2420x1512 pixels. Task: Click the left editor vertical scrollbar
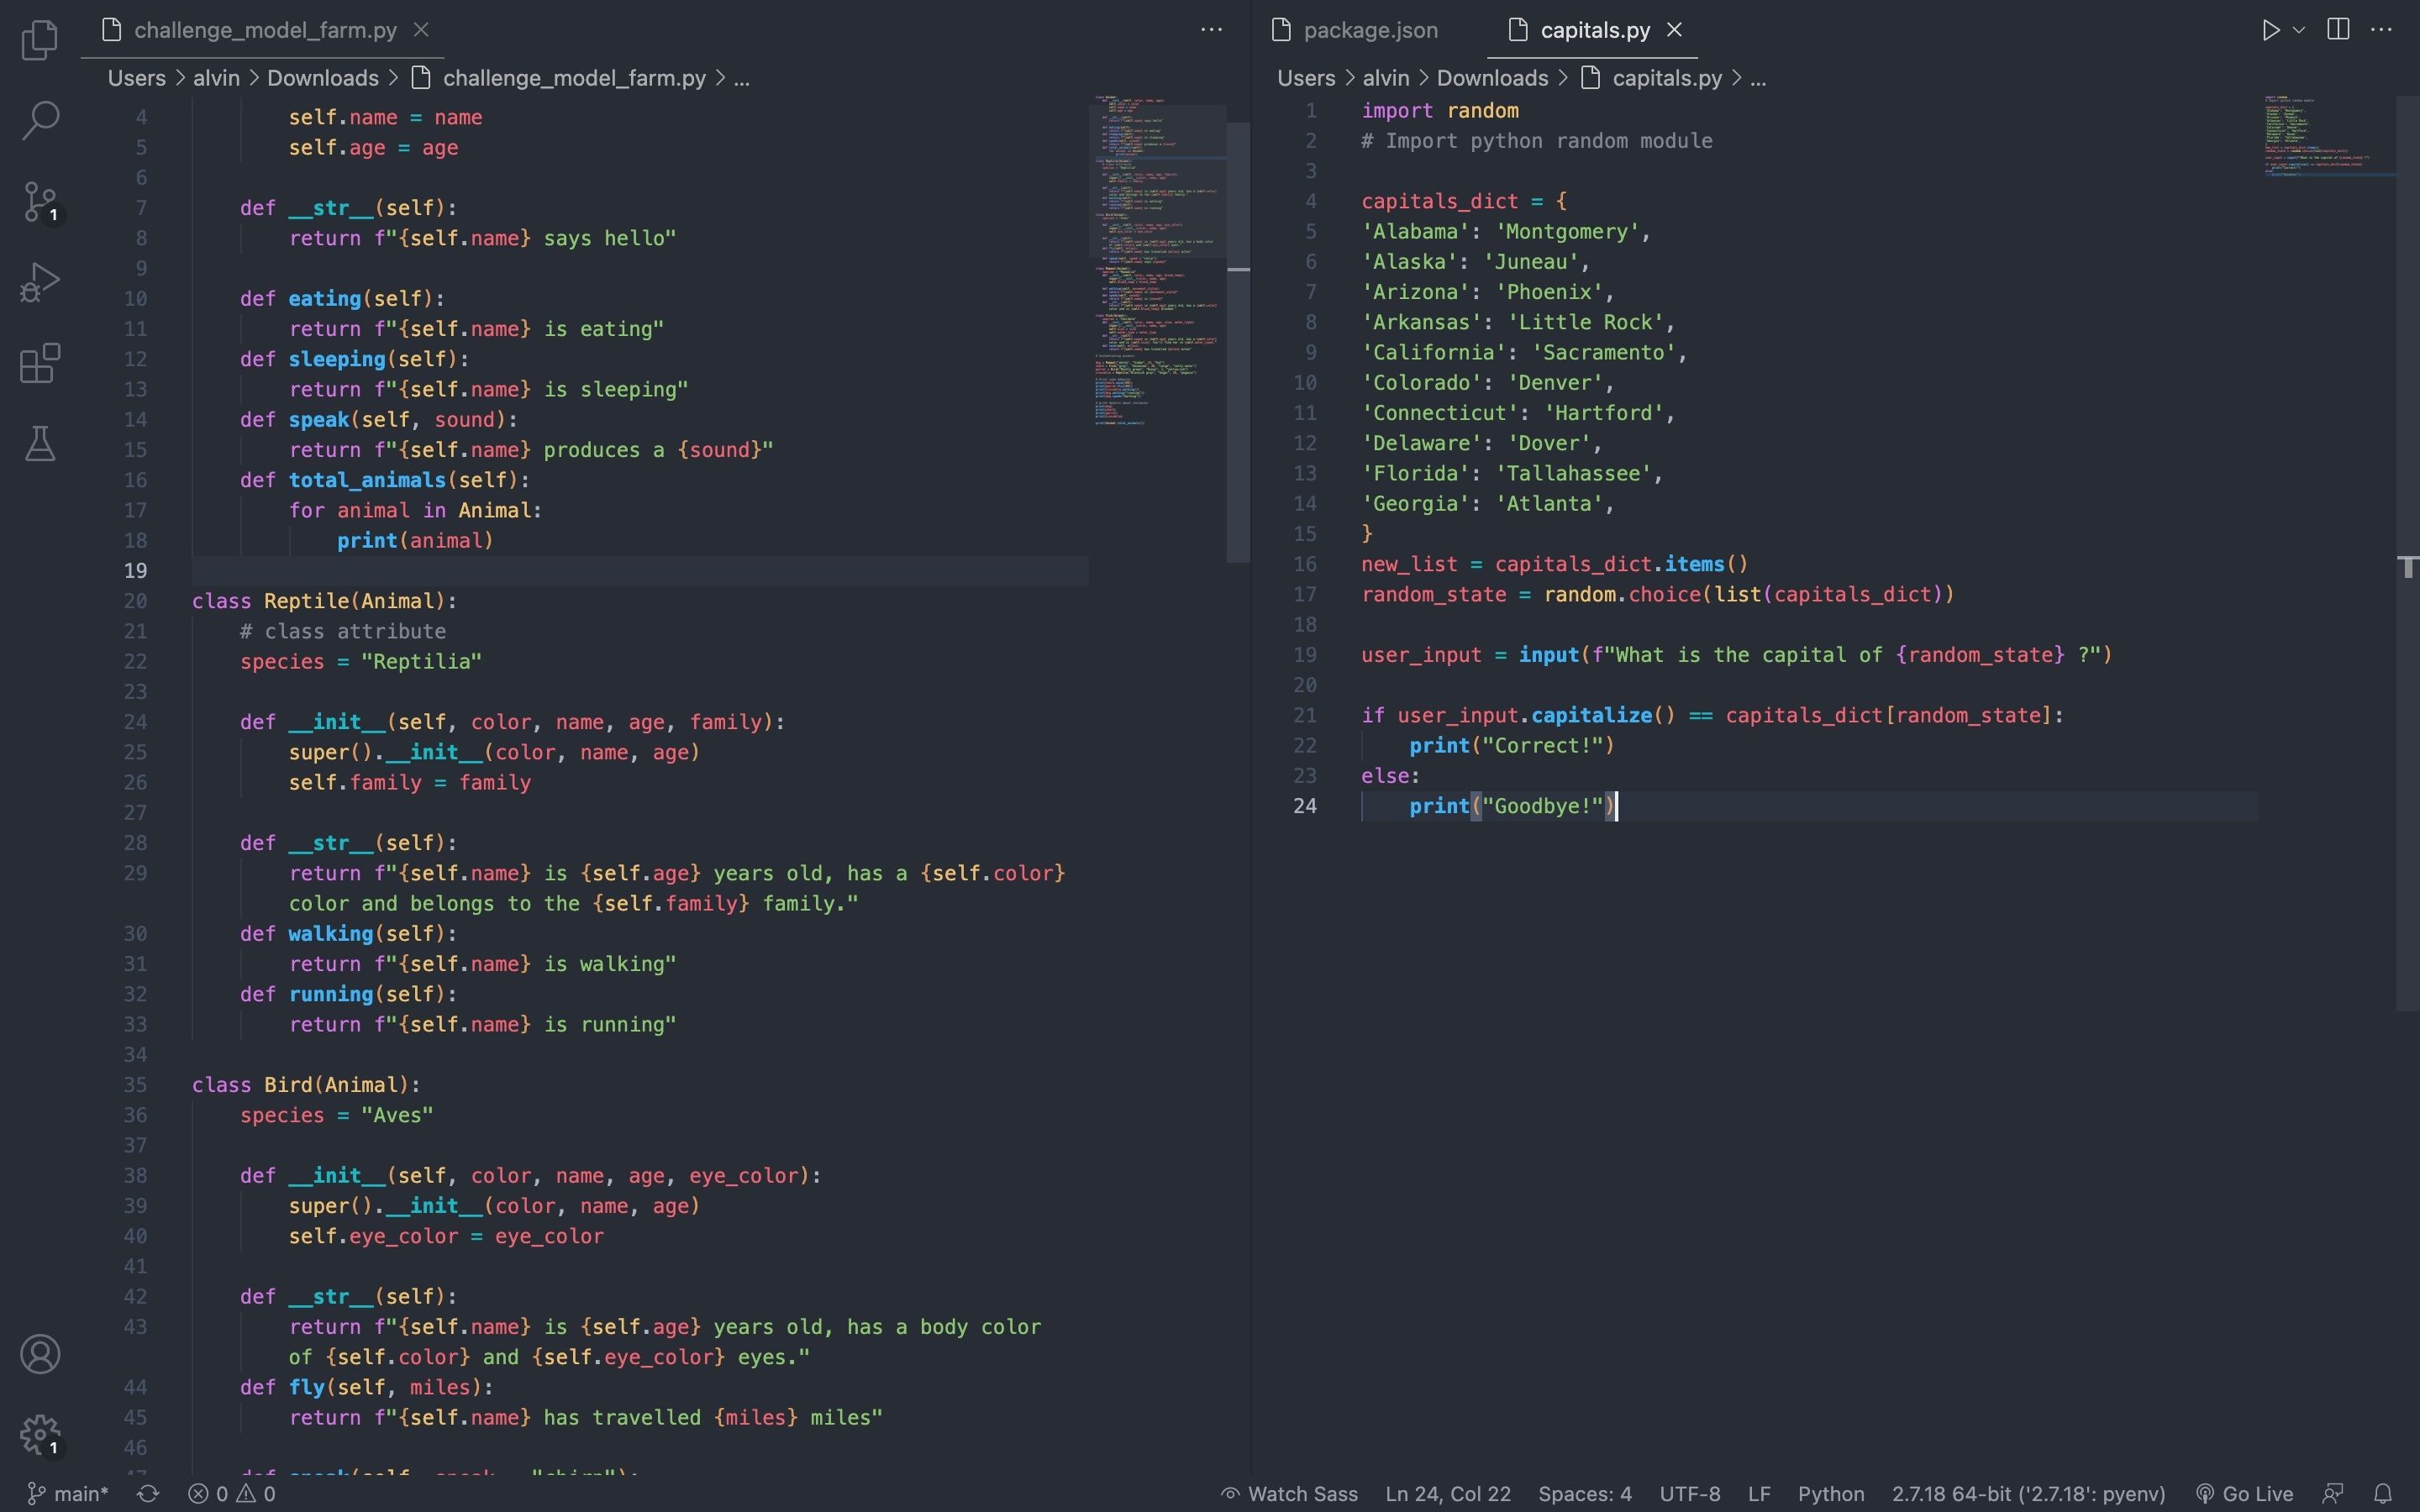click(1238, 342)
